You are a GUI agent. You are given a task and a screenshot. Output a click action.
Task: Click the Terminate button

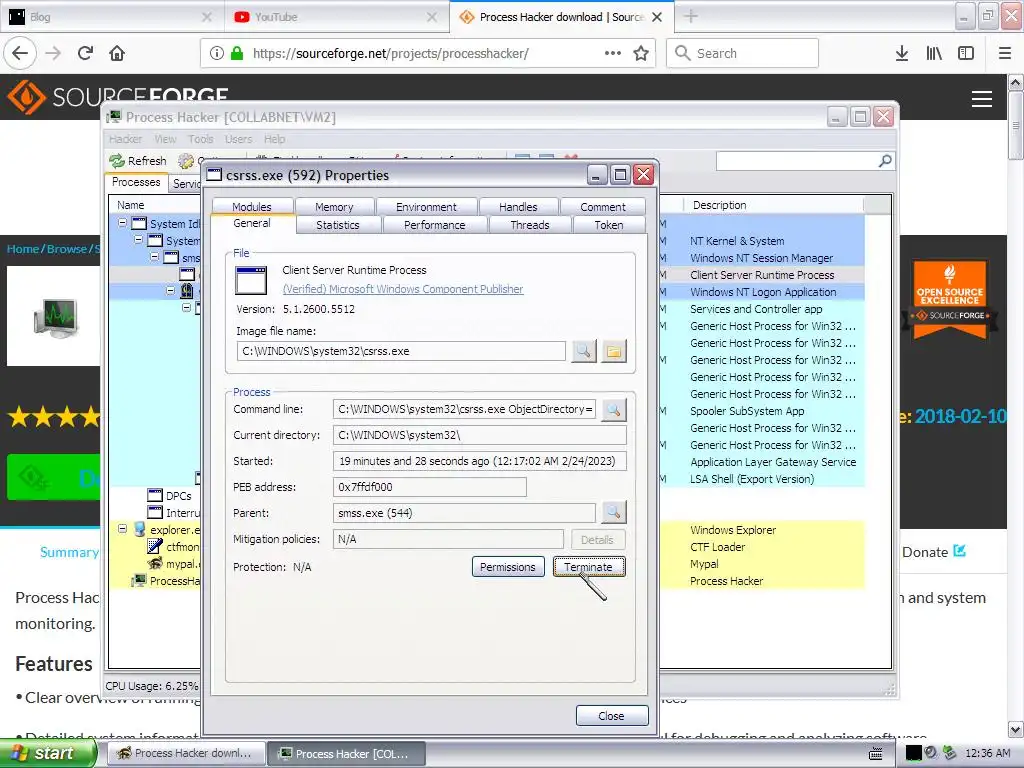tap(588, 567)
